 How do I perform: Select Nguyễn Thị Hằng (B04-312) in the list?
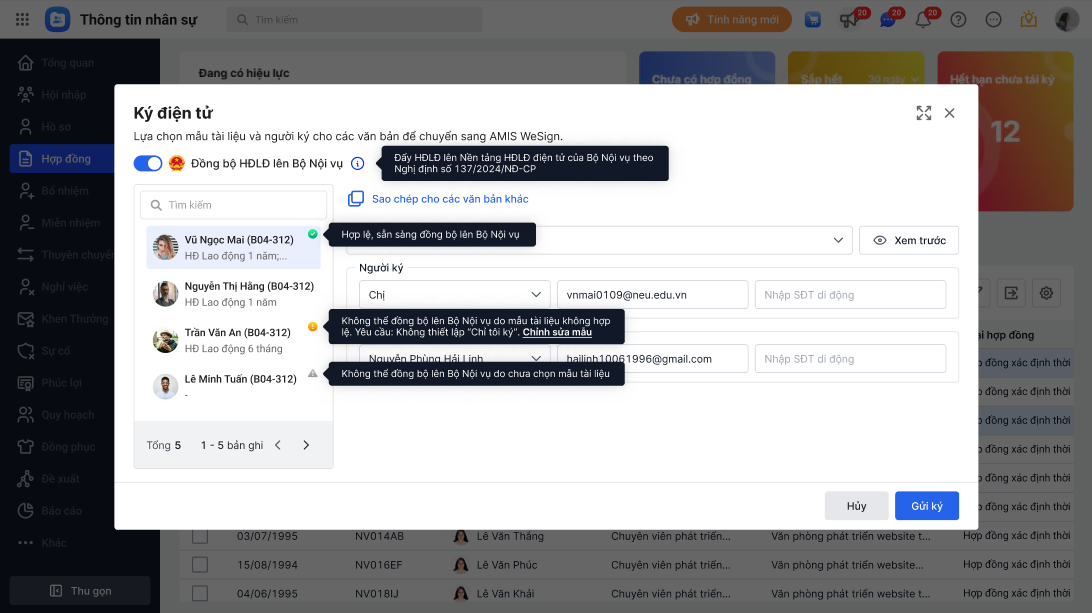point(233,294)
